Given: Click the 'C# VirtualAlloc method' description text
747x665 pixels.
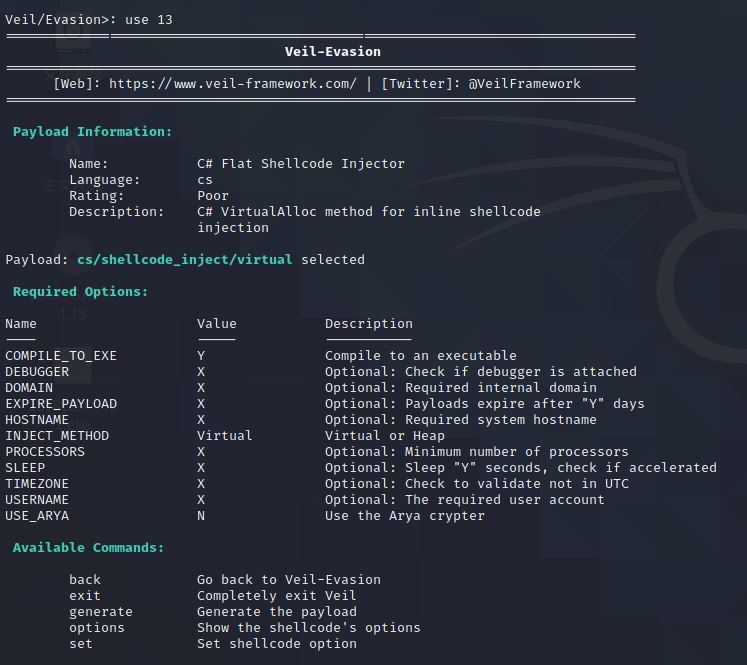Looking at the screenshot, I should coord(369,220).
